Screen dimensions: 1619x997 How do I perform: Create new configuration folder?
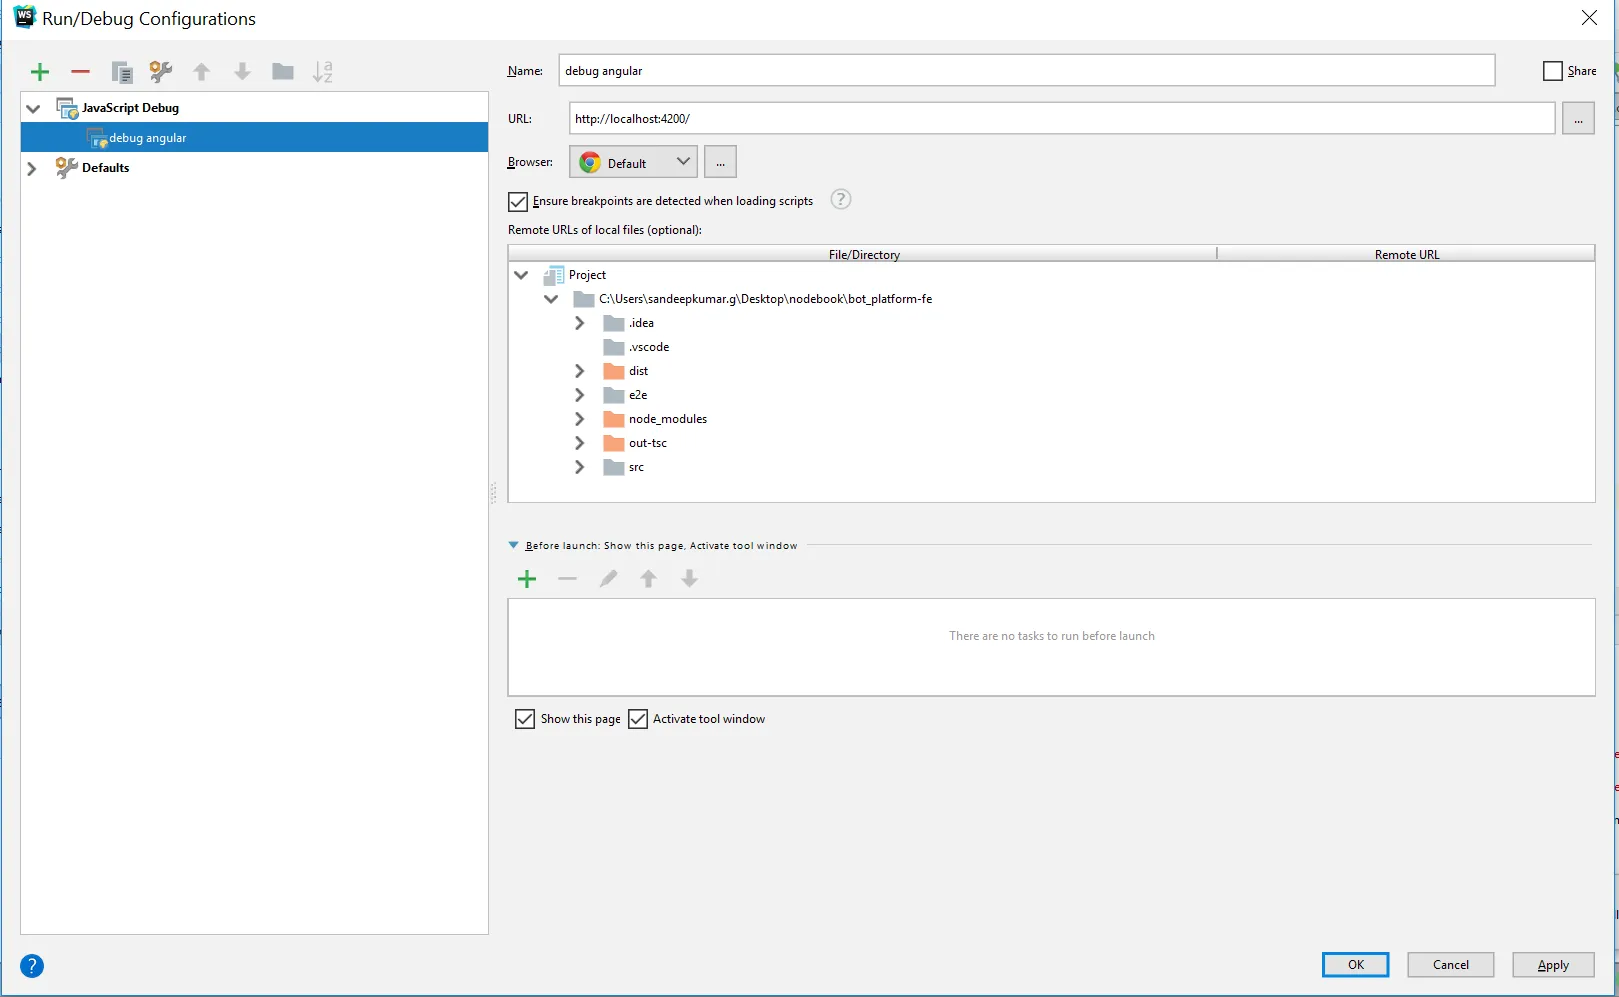pyautogui.click(x=283, y=72)
